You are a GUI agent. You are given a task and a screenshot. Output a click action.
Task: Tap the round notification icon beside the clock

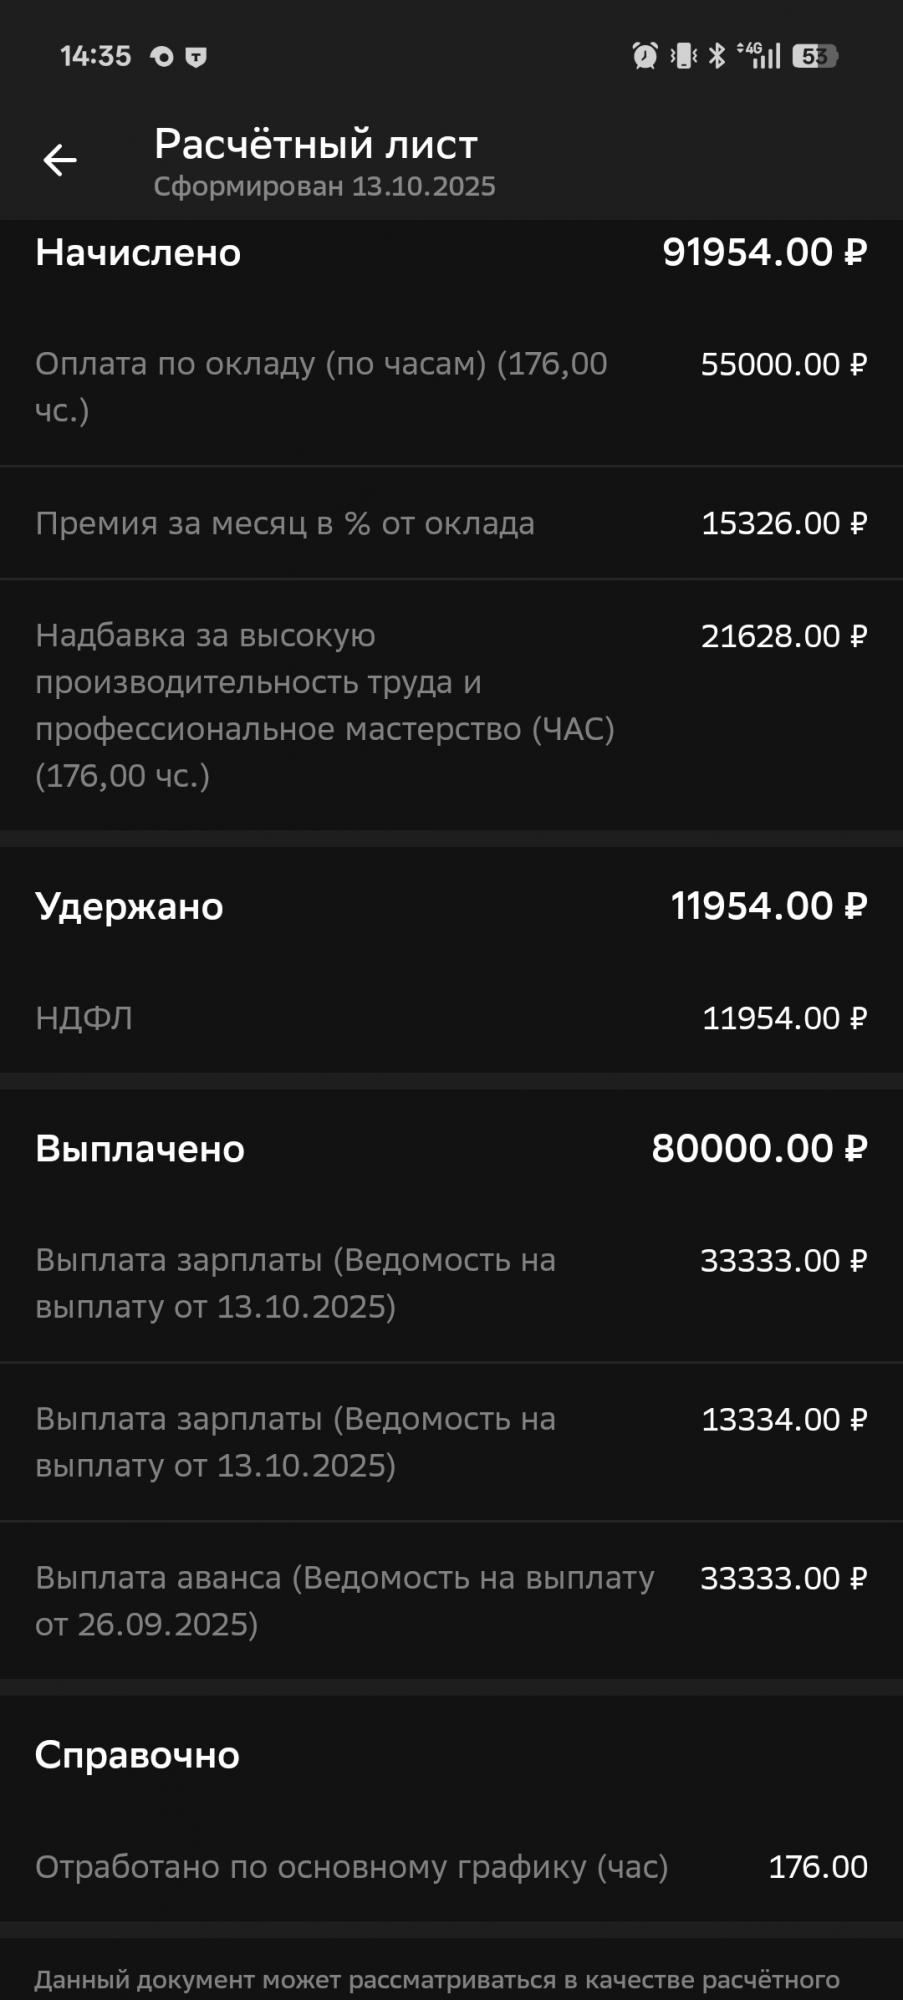pos(162,57)
